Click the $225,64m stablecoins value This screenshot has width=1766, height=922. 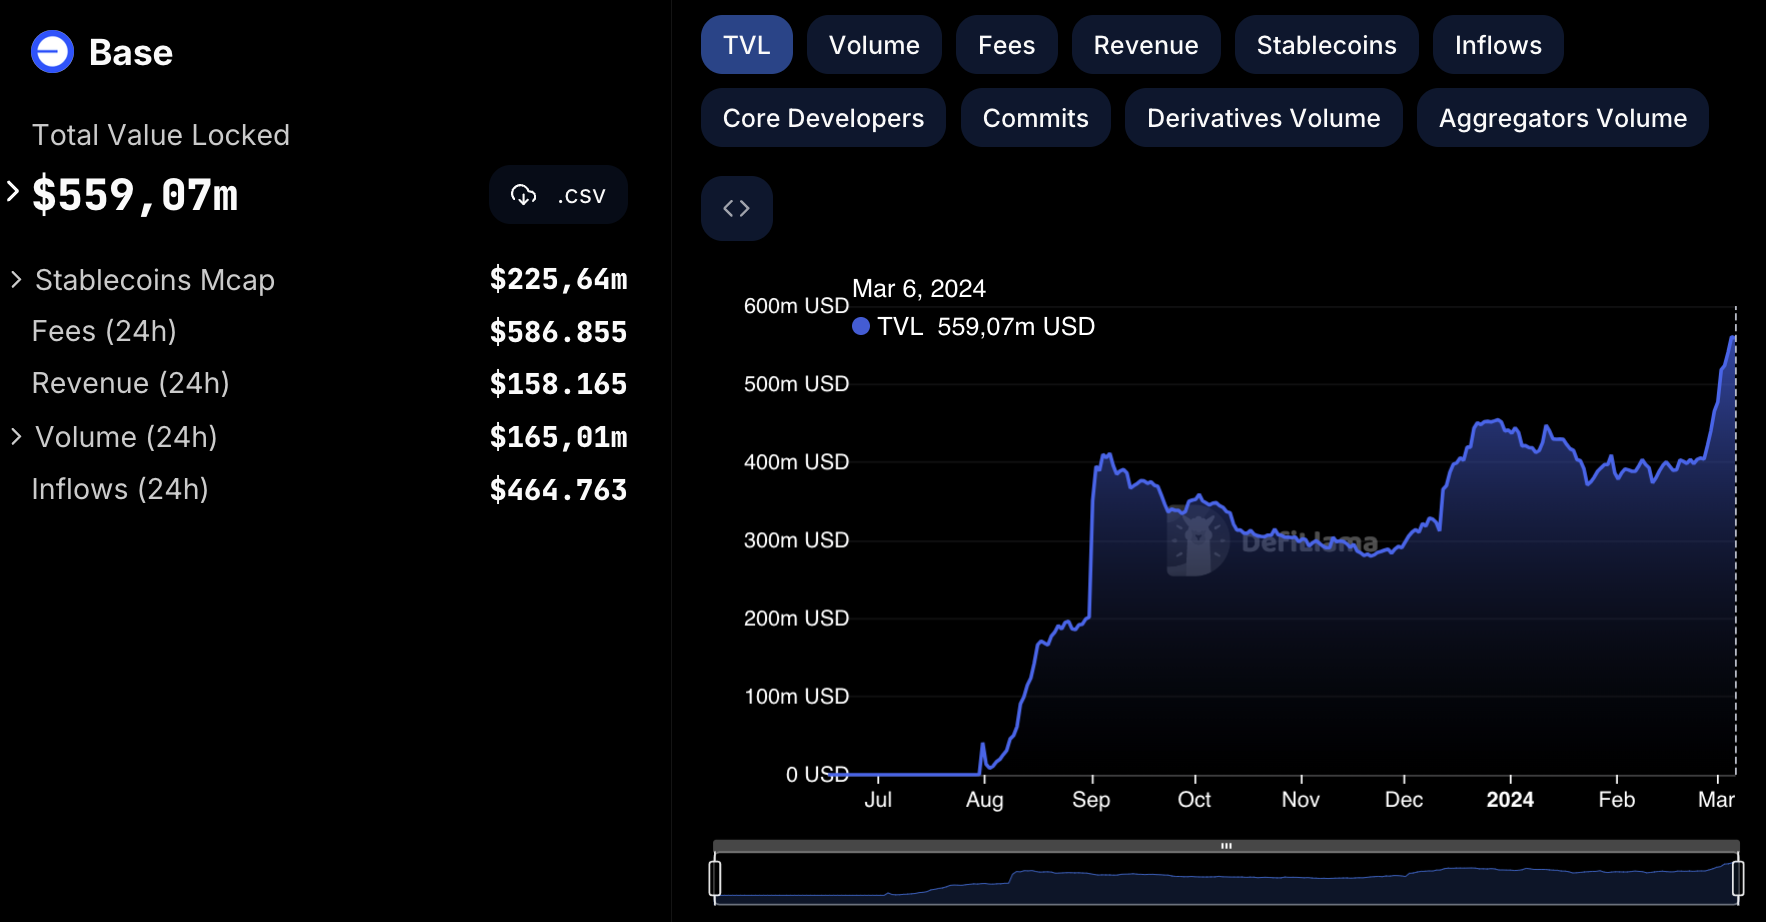558,279
